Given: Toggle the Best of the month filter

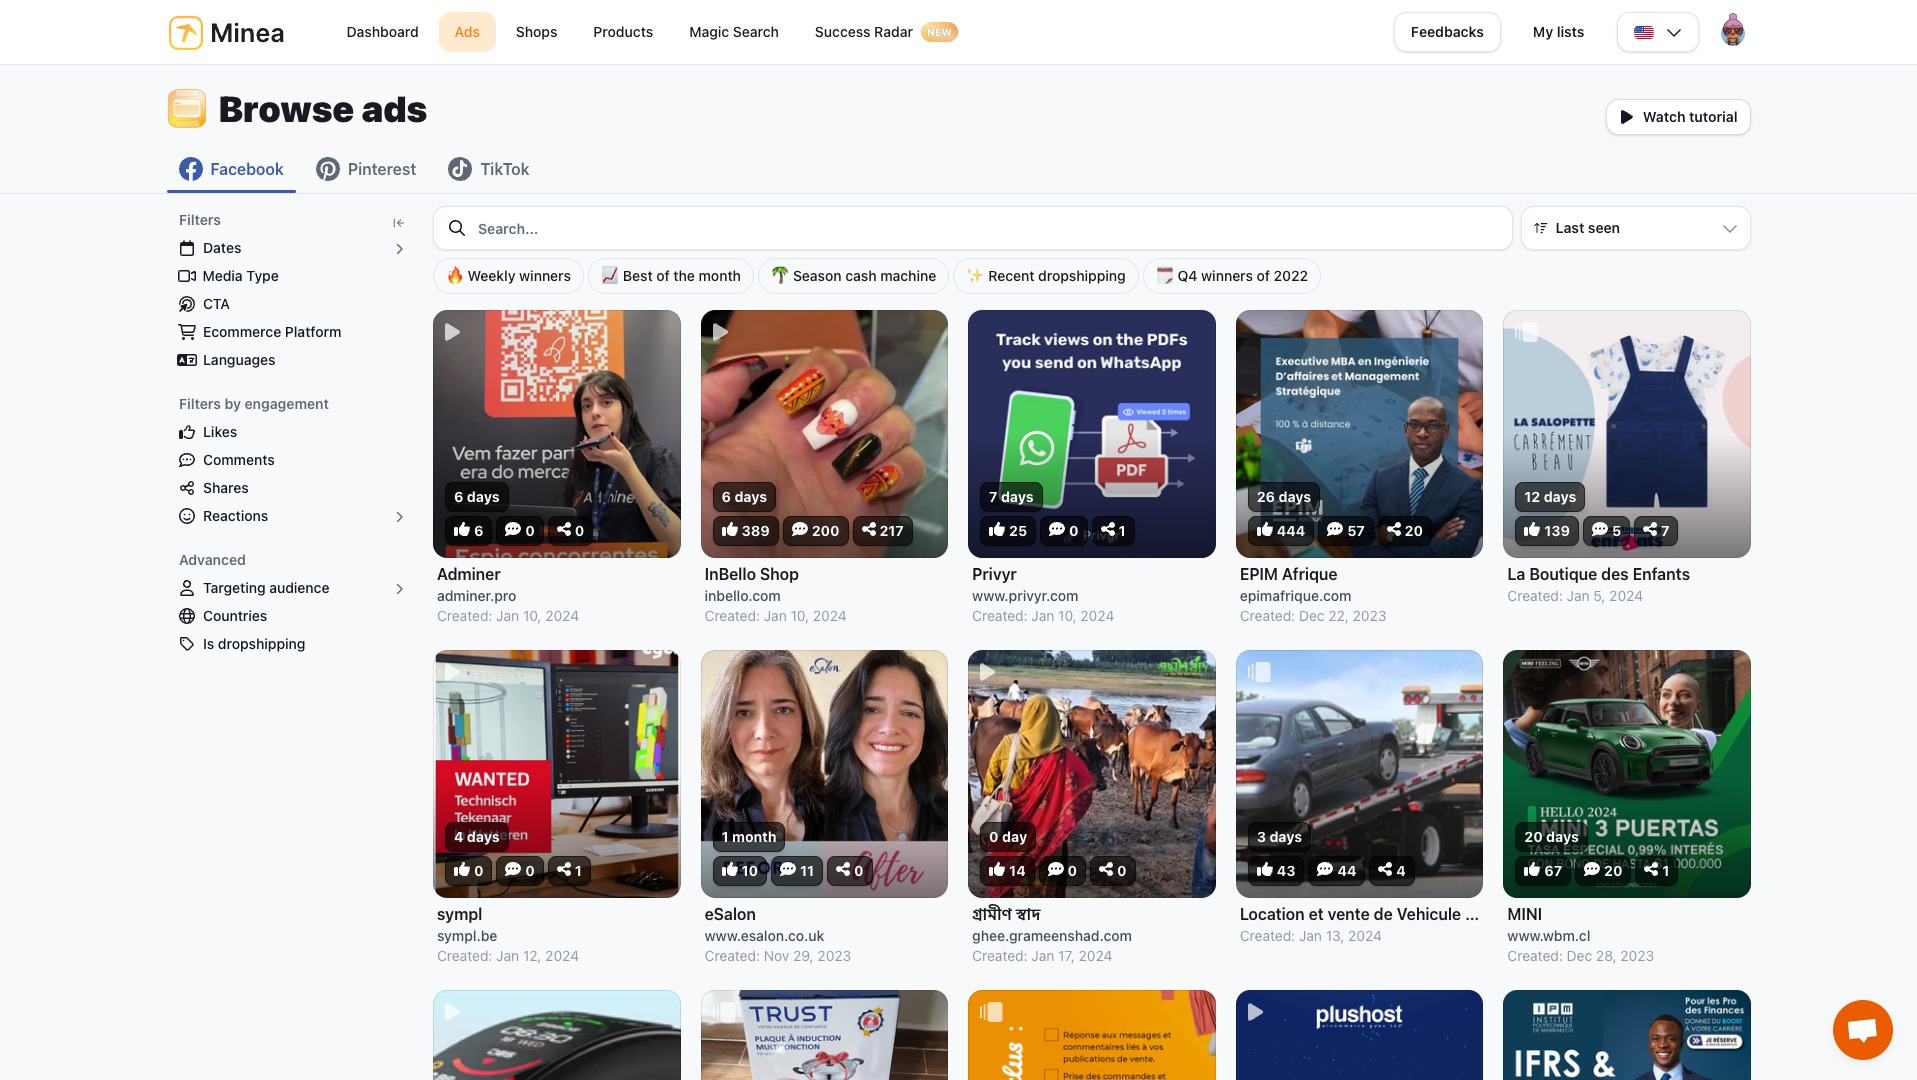Looking at the screenshot, I should tap(671, 276).
